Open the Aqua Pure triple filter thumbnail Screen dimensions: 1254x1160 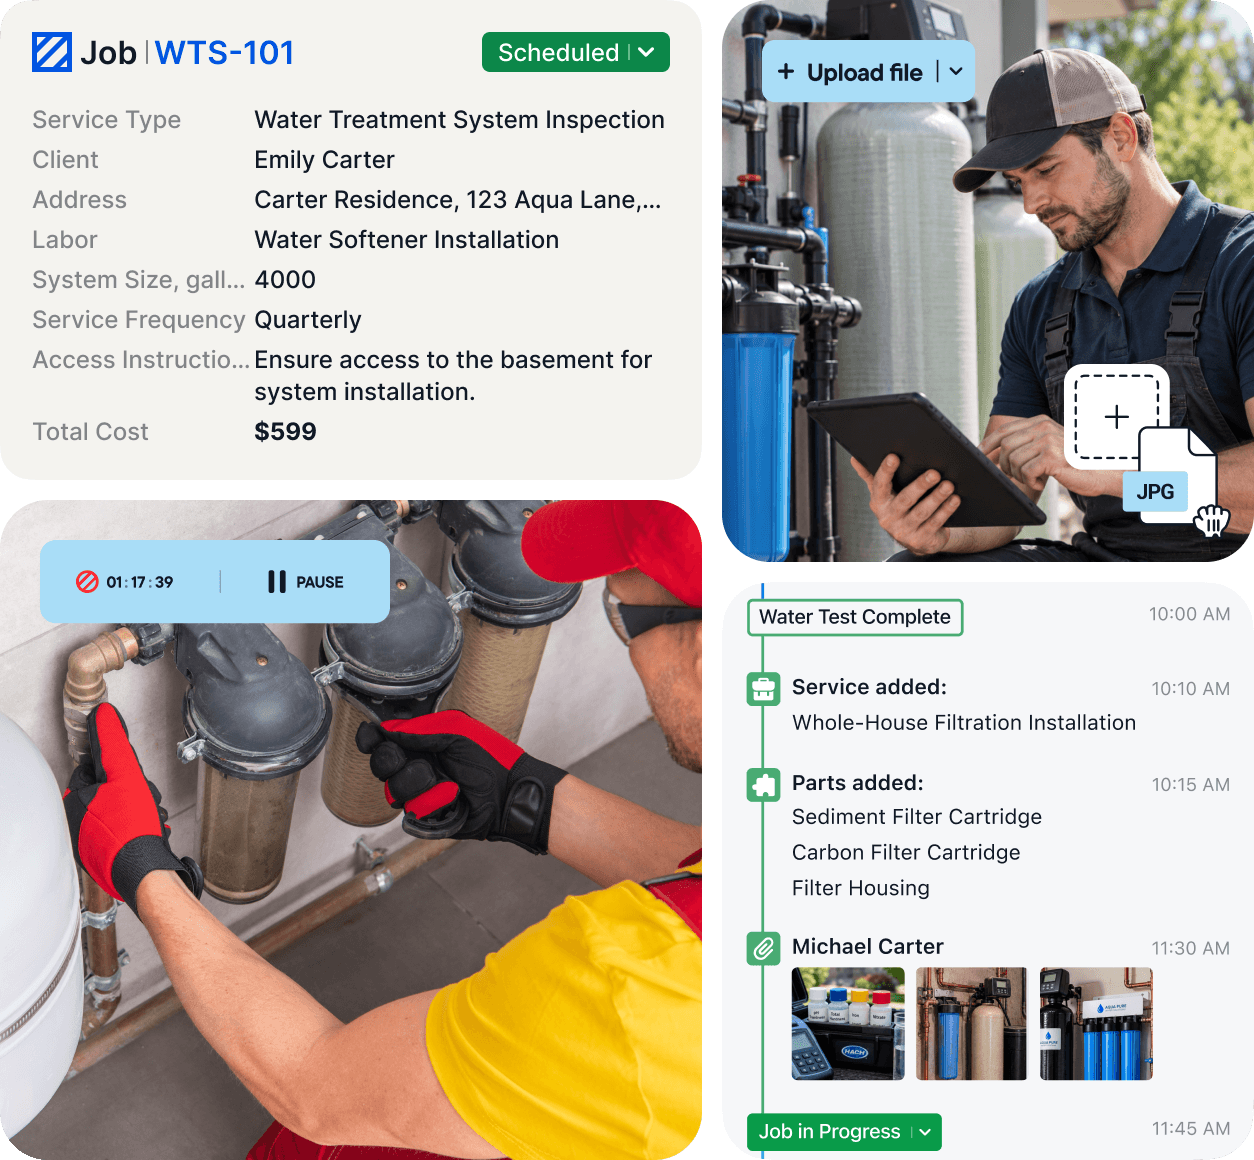click(1096, 1023)
